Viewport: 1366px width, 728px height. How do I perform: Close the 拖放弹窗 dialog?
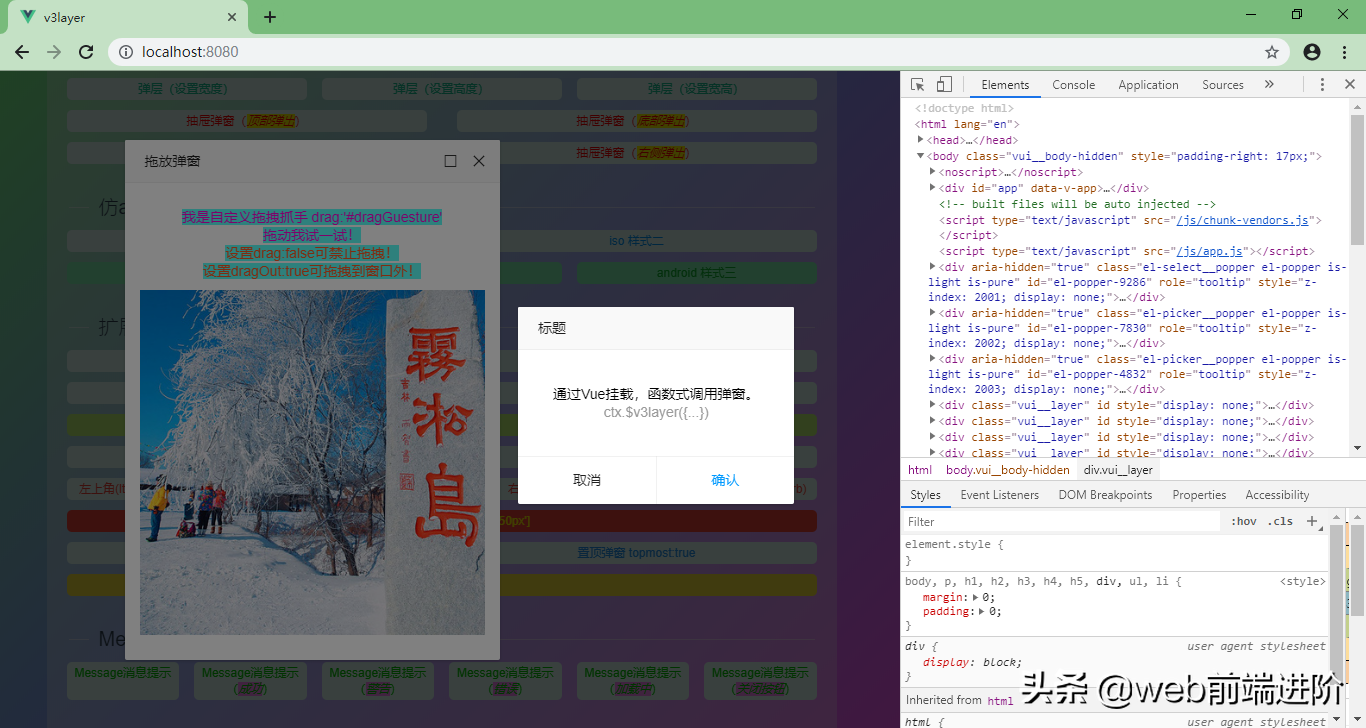pos(479,161)
